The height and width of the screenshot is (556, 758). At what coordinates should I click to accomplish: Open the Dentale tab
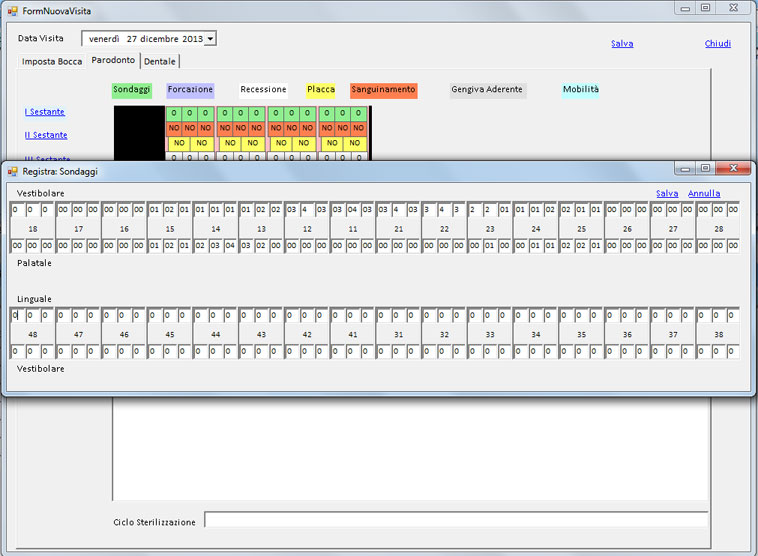point(160,61)
